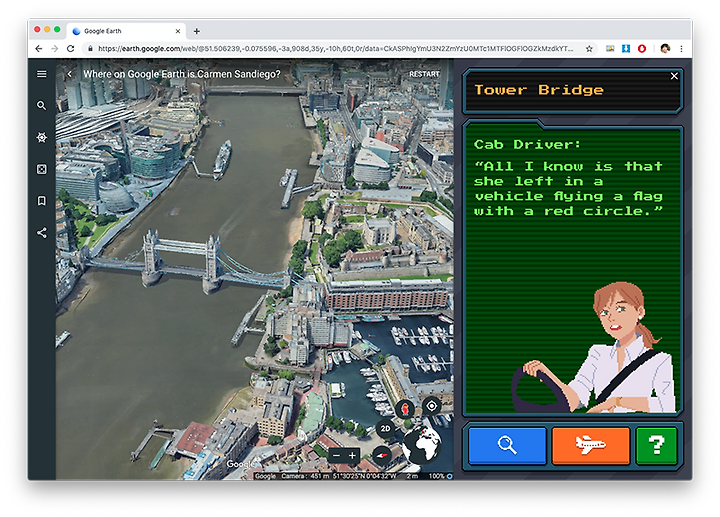720x517 pixels.
Task: Bookmark this page with the star icon
Action: pyautogui.click(x=589, y=49)
